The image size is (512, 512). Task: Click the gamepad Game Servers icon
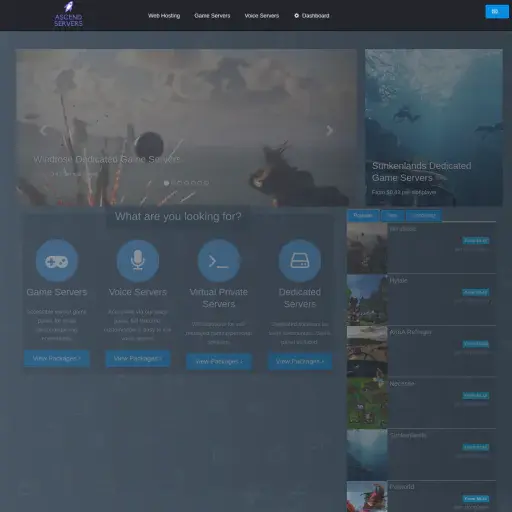click(57, 261)
